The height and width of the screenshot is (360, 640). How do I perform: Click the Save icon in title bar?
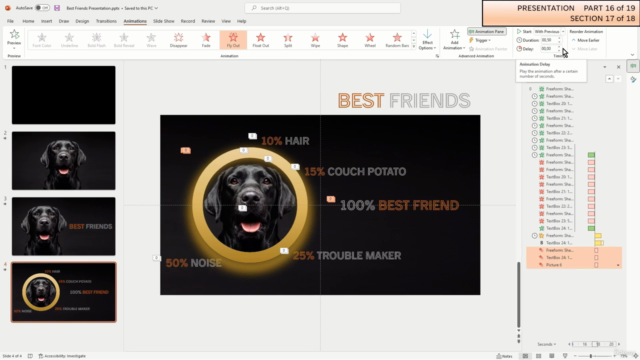[57, 8]
